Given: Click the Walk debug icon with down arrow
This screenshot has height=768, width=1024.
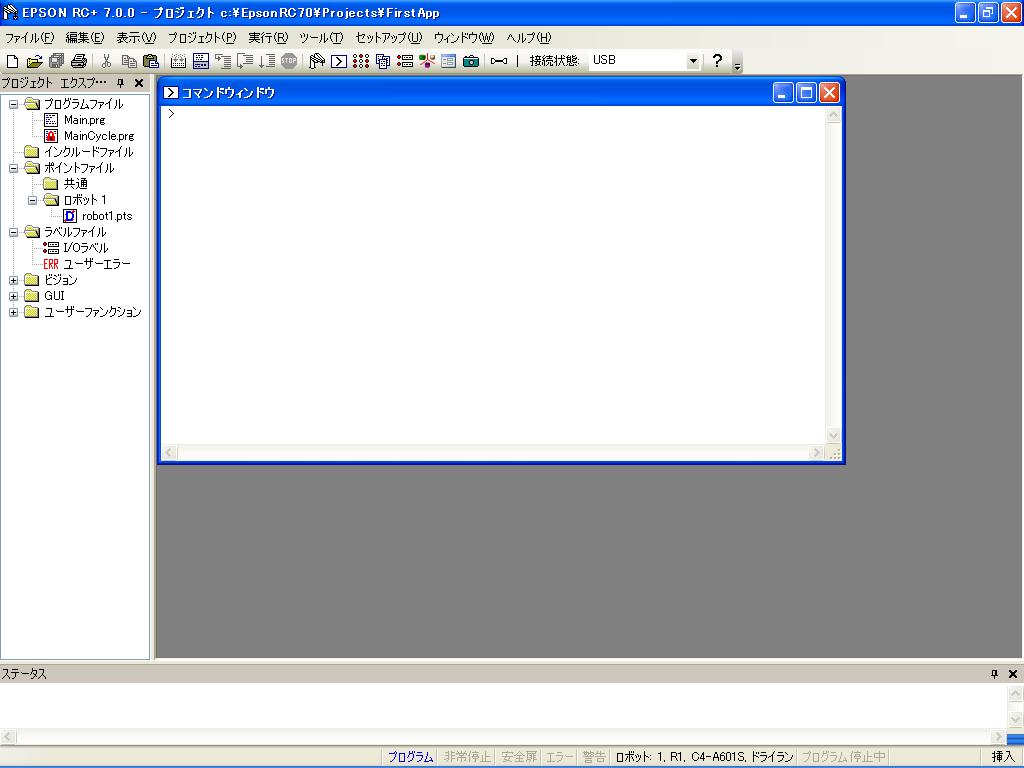Looking at the screenshot, I should click(x=266, y=61).
